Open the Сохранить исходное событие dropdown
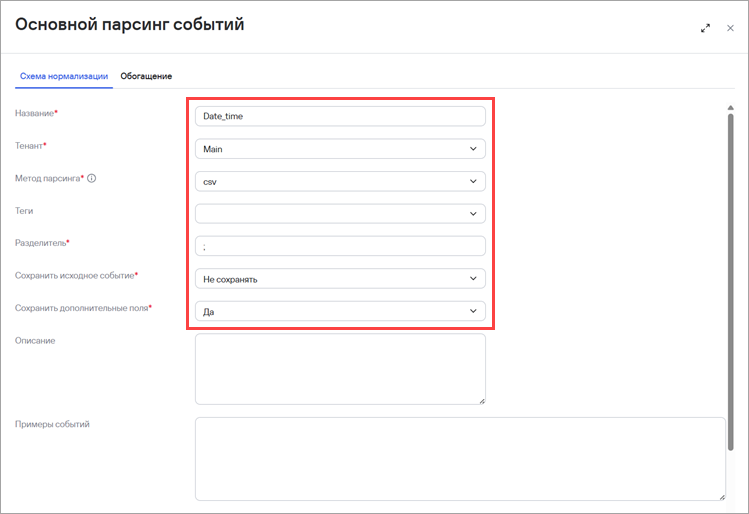749x514 pixels. click(x=340, y=278)
